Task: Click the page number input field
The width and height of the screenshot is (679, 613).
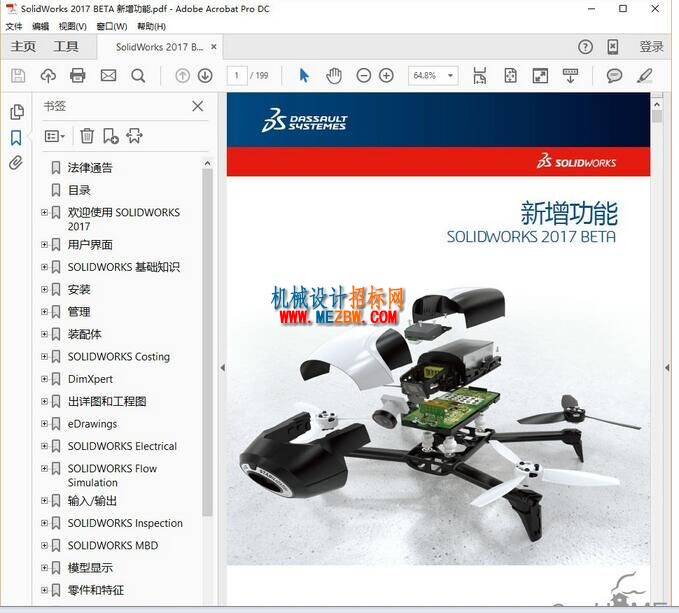Action: pos(237,76)
